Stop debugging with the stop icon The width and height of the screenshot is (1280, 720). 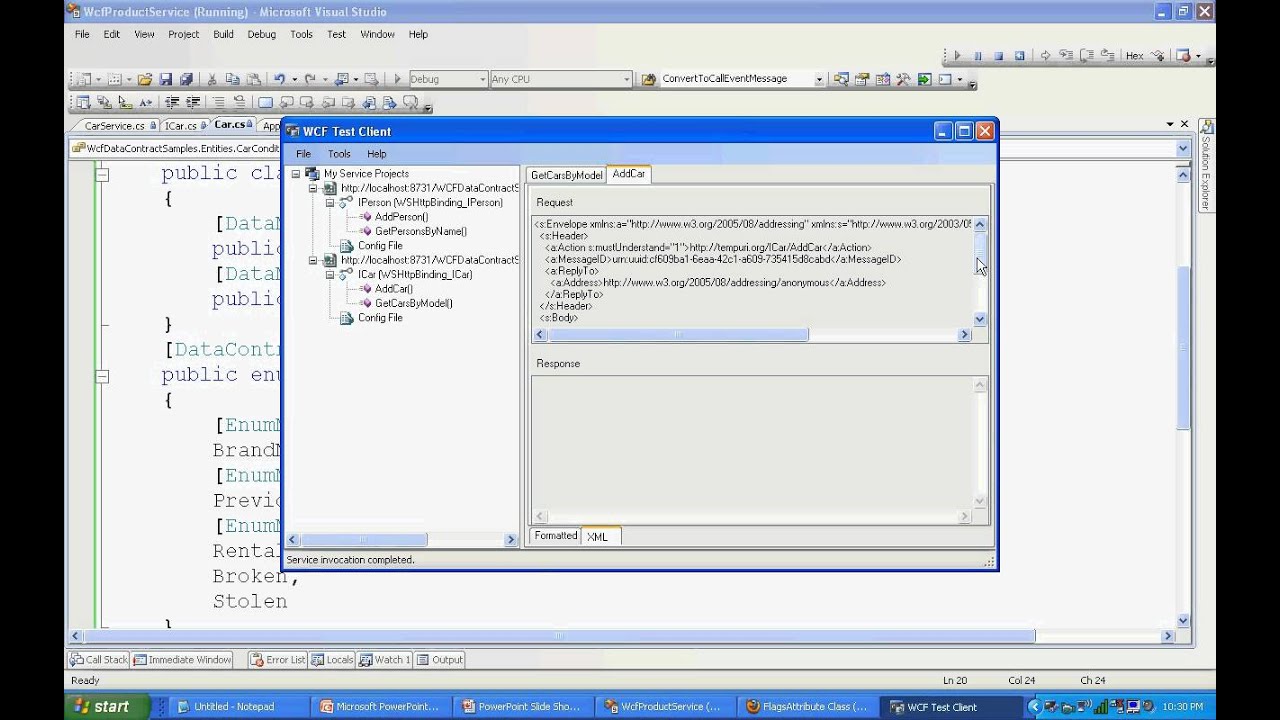[x=999, y=56]
